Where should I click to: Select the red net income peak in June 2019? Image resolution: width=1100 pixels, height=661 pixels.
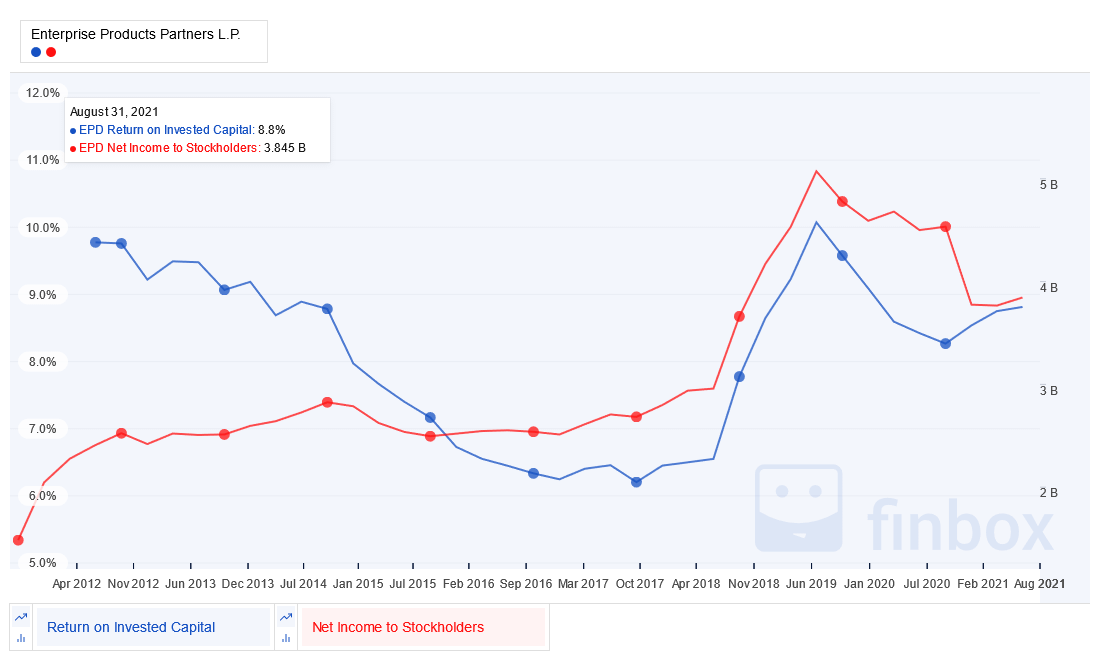(x=816, y=171)
